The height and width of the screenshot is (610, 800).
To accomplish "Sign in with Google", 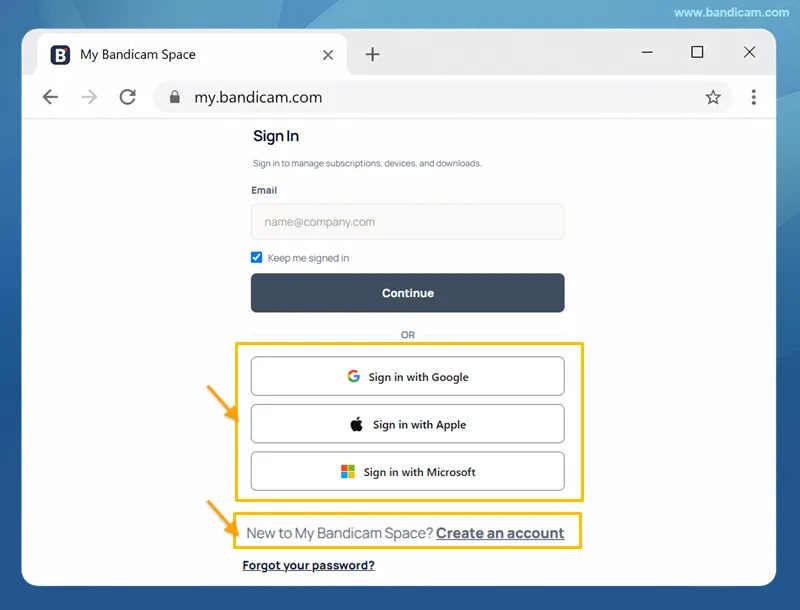I will coord(408,376).
